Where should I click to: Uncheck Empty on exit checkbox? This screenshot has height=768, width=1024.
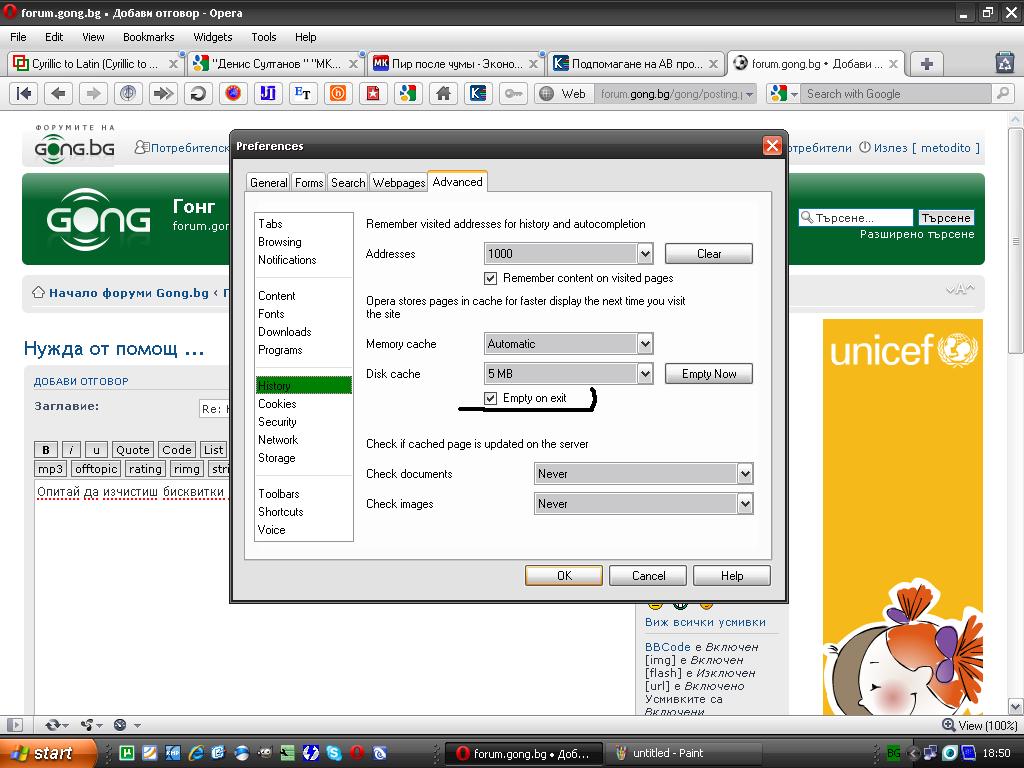[490, 398]
